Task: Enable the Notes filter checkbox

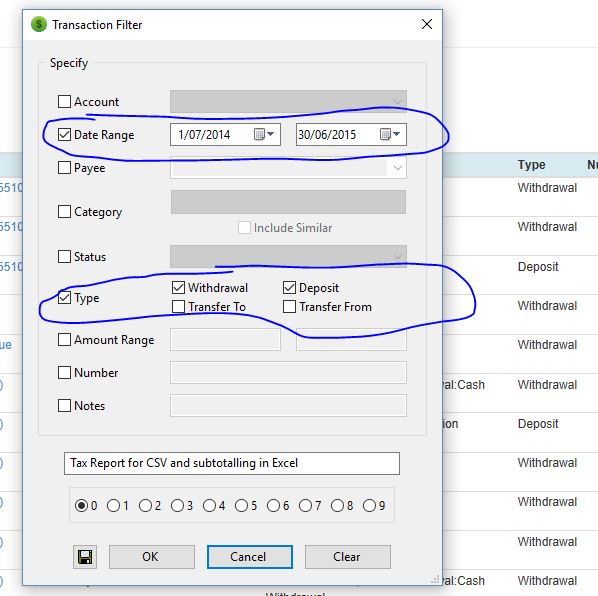Action: point(64,405)
